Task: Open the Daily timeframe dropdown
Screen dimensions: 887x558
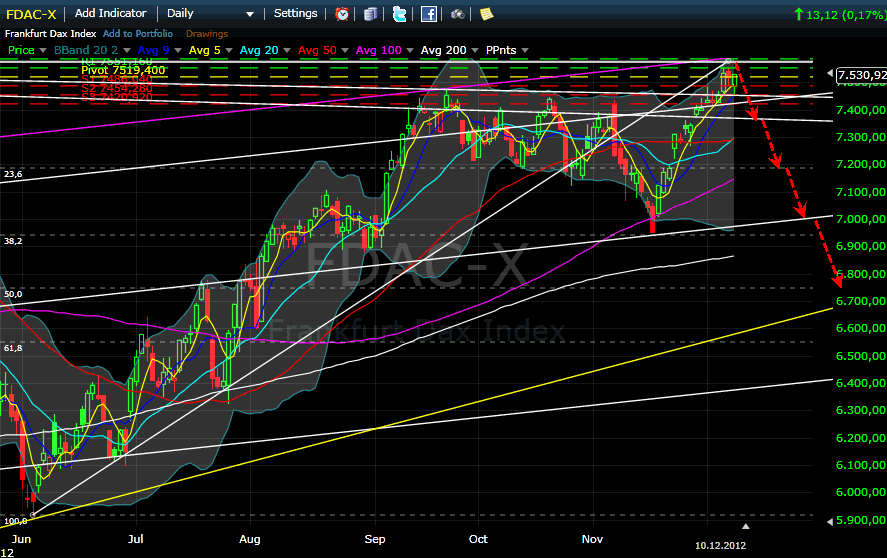Action: point(210,13)
